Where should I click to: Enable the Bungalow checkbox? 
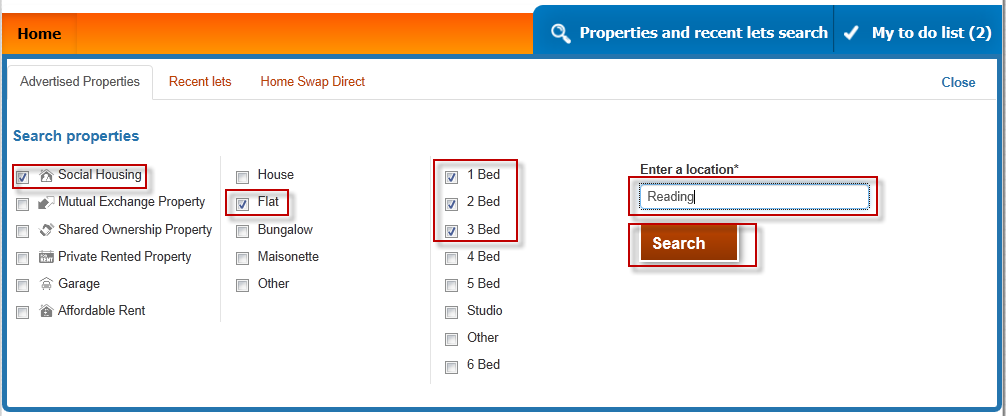[x=242, y=231]
